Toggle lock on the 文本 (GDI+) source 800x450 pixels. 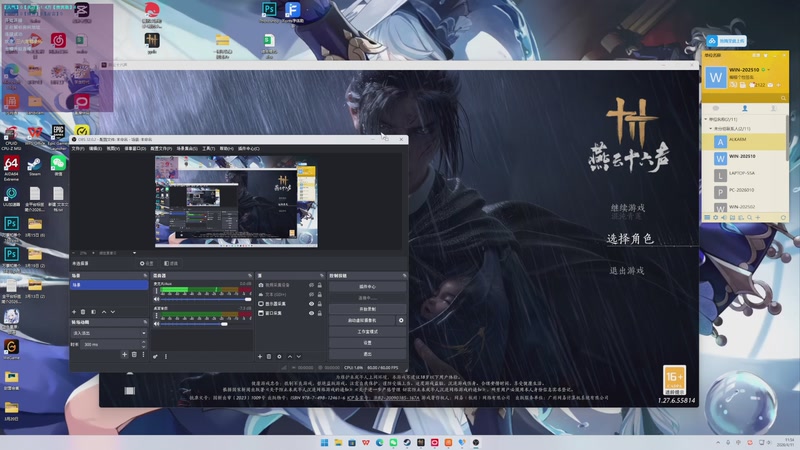click(x=320, y=294)
